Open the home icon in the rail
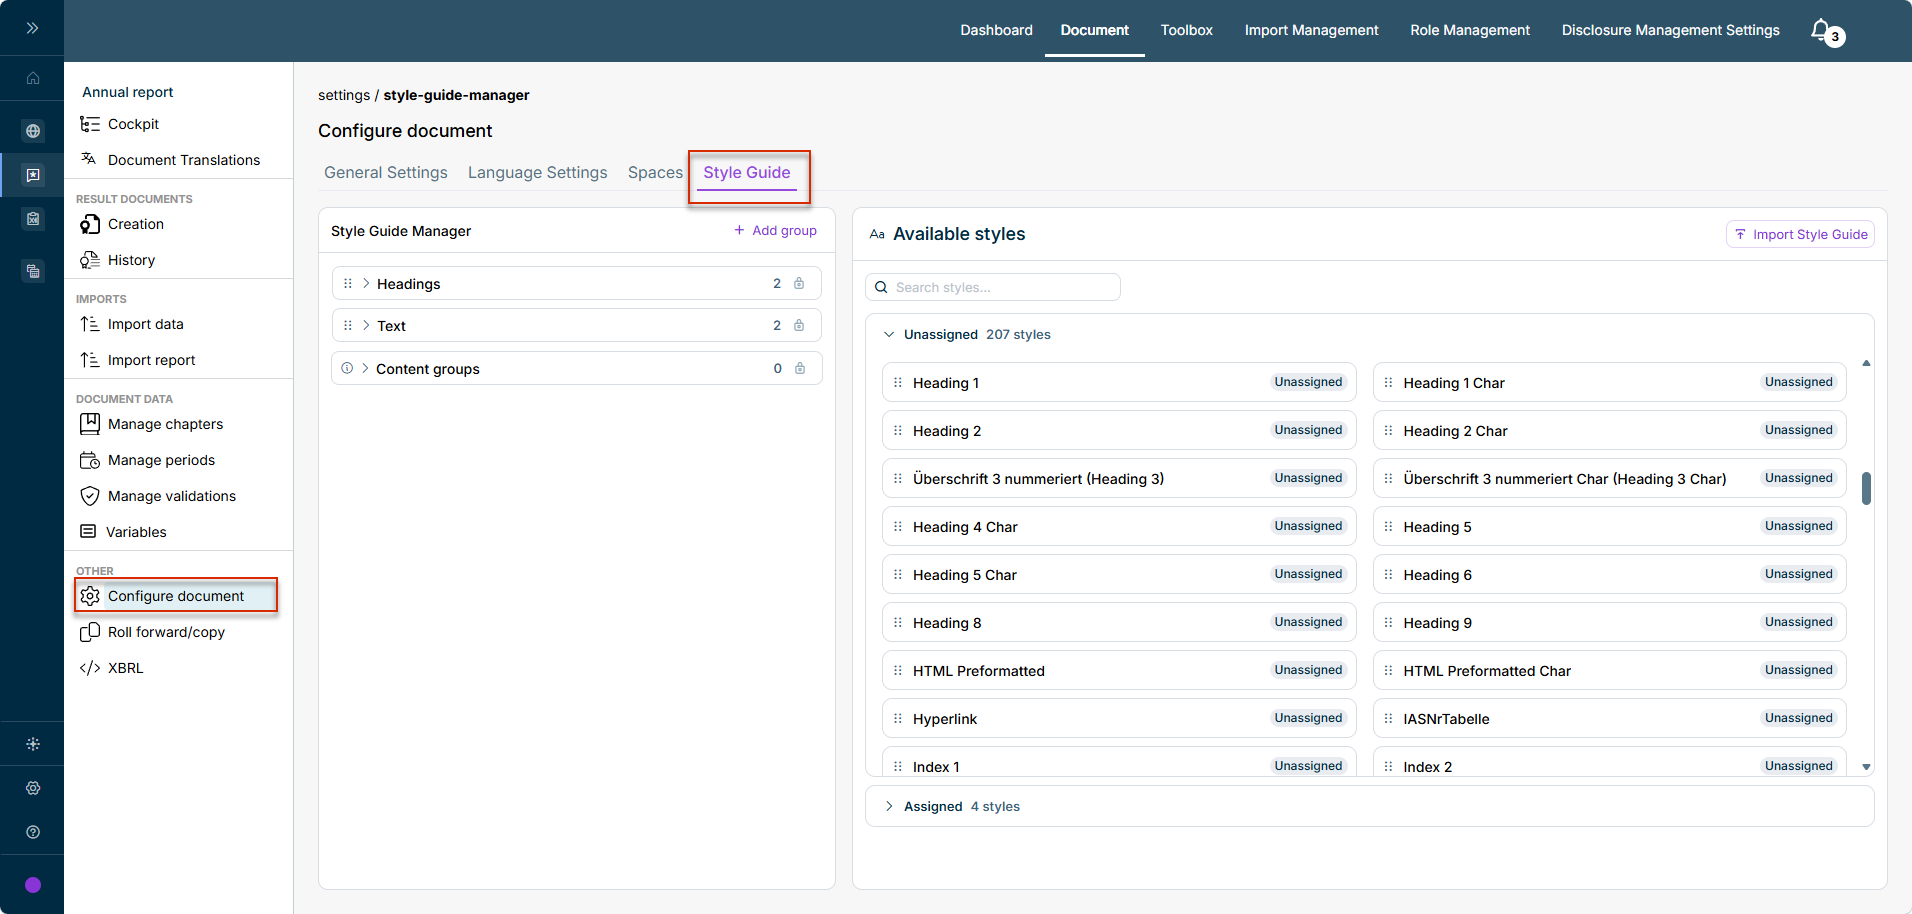The width and height of the screenshot is (1912, 914). 33,78
